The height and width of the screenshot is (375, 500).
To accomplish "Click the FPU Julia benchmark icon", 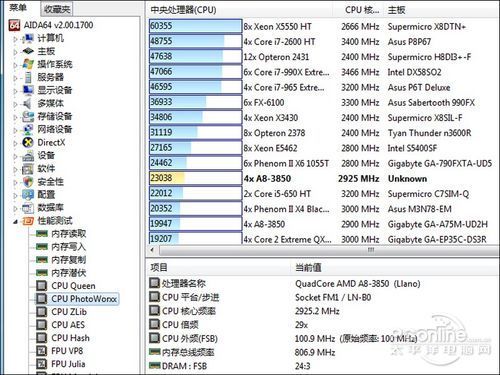I will click(42, 364).
